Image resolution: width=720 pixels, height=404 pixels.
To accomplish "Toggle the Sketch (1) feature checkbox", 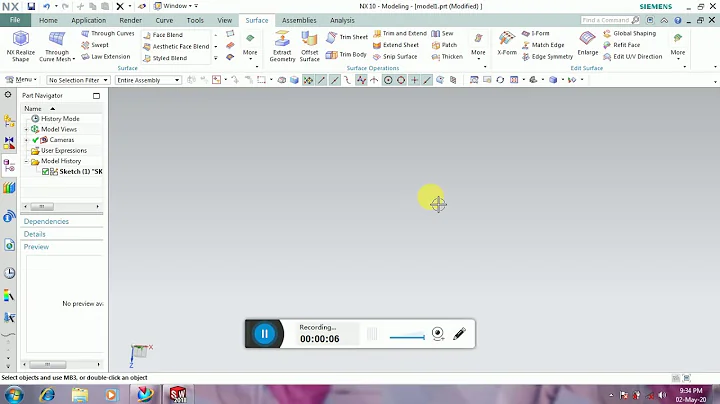I will 45,172.
